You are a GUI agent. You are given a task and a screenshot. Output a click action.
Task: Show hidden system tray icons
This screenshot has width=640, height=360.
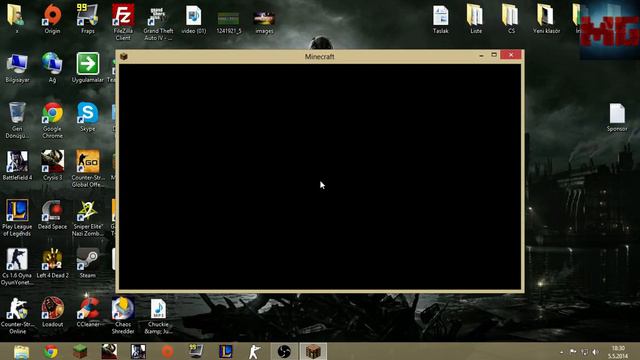click(x=562, y=352)
